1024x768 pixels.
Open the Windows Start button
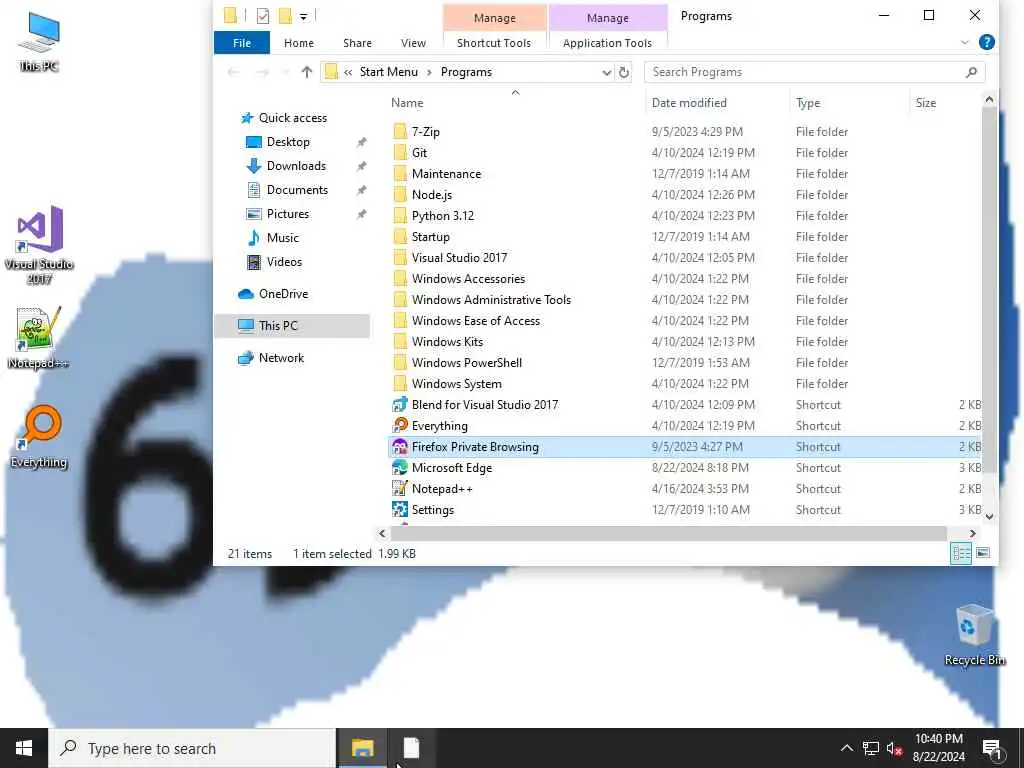(24, 748)
